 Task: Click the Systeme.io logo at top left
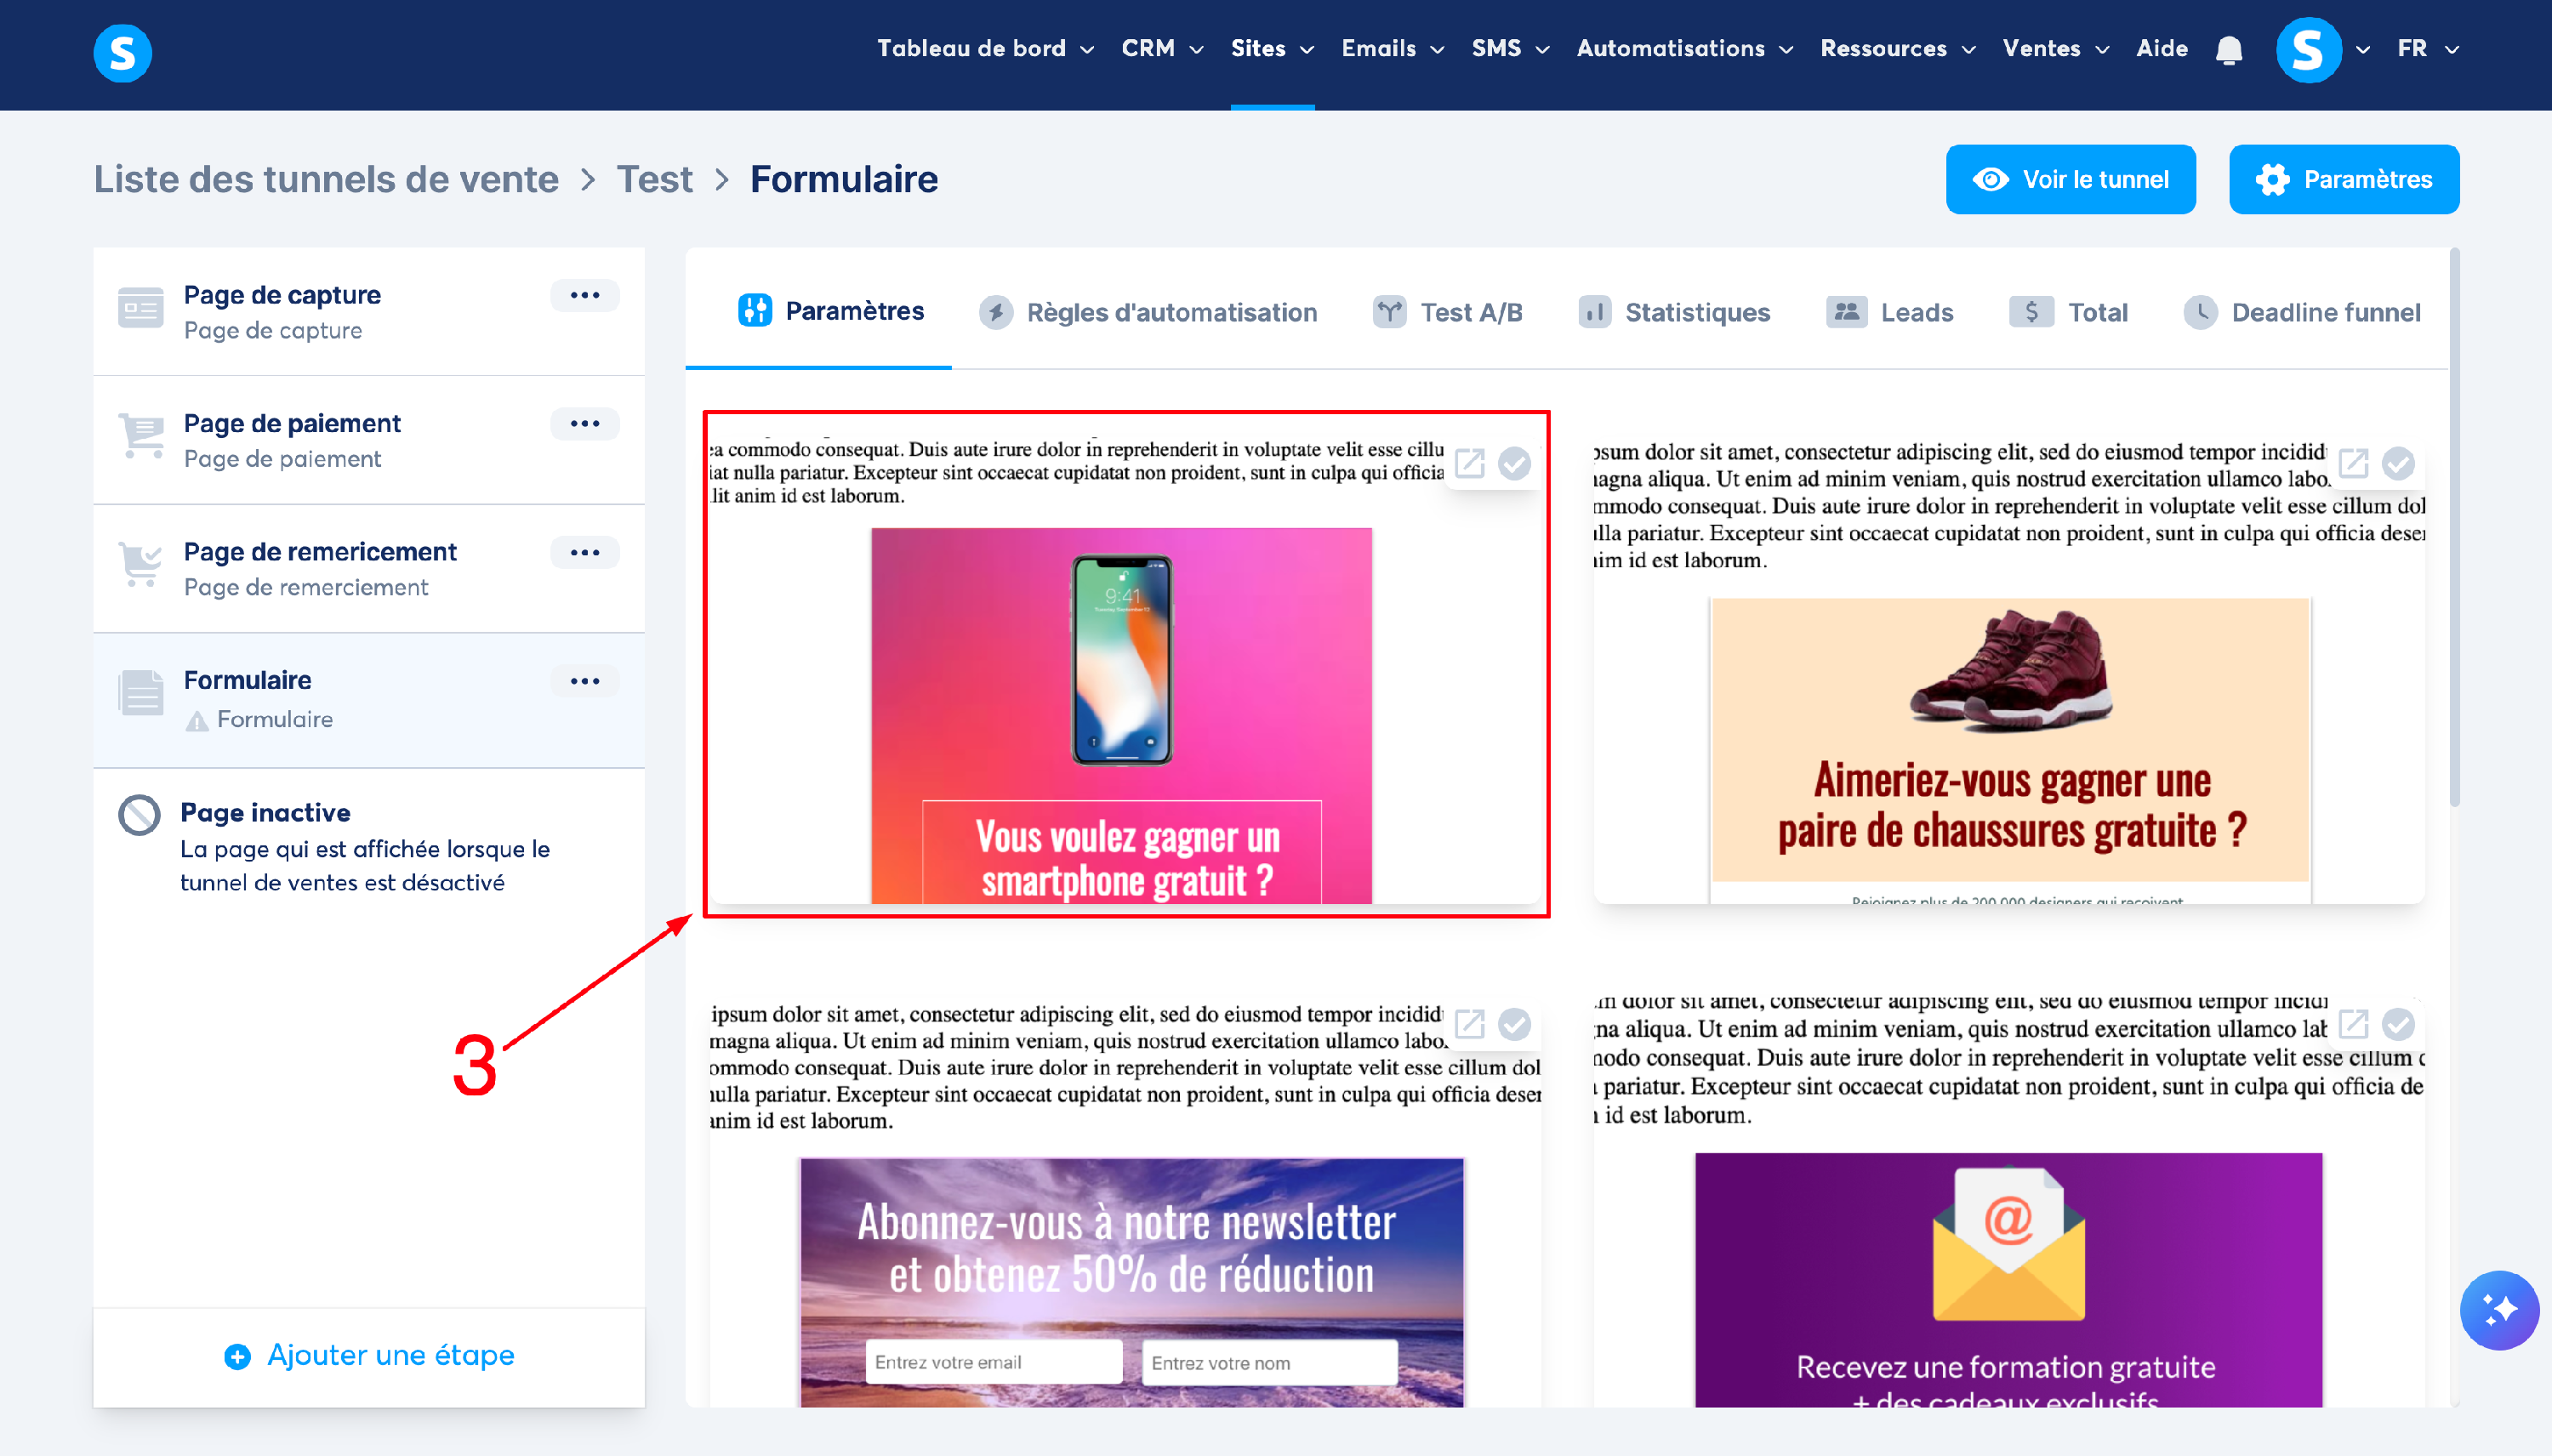(122, 52)
